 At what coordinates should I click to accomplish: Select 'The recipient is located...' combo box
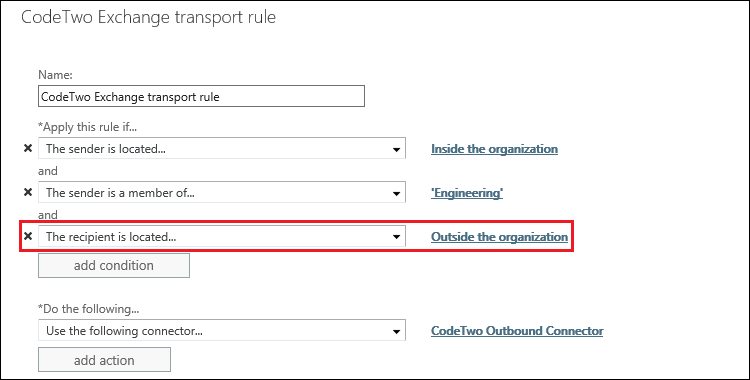[x=222, y=236]
